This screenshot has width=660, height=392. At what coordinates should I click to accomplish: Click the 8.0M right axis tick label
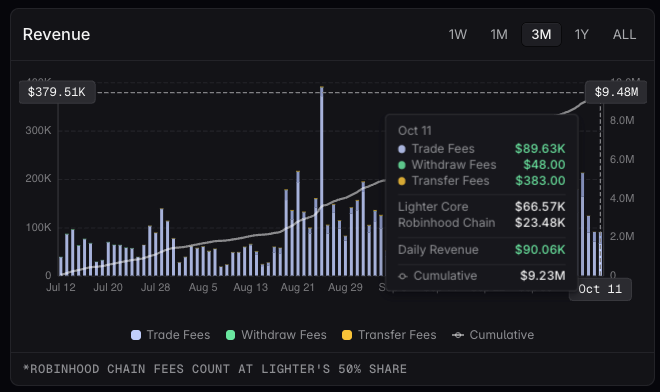(x=622, y=121)
